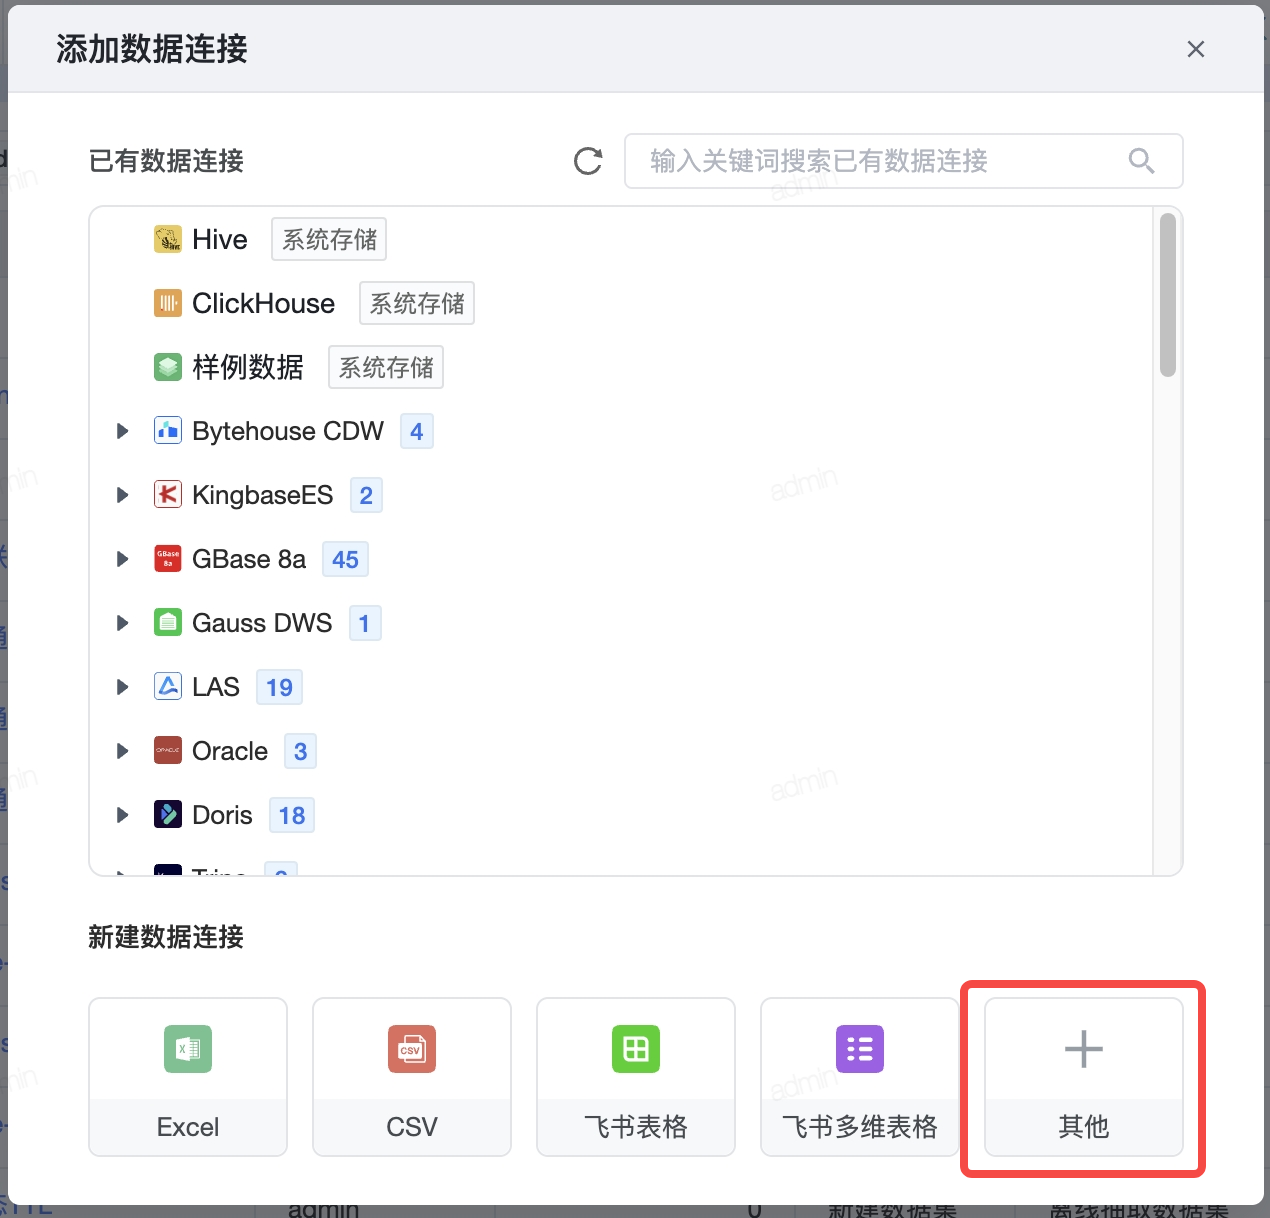Select the Oracle label
This screenshot has height=1218, width=1270.
pos(230,751)
